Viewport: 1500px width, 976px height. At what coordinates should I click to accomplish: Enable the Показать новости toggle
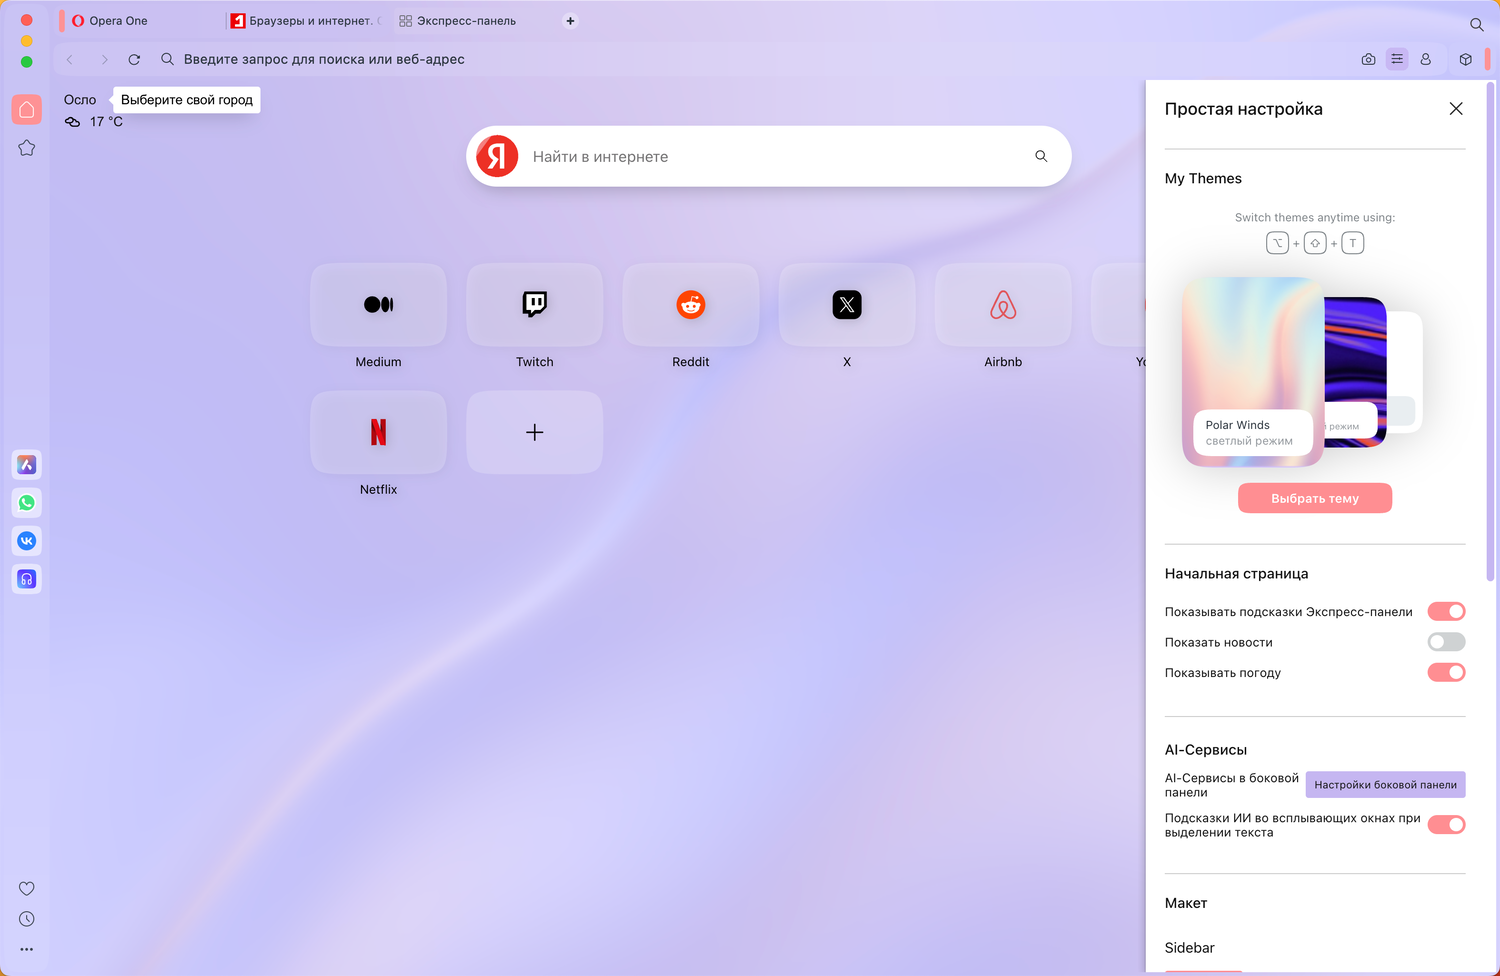pyautogui.click(x=1446, y=642)
